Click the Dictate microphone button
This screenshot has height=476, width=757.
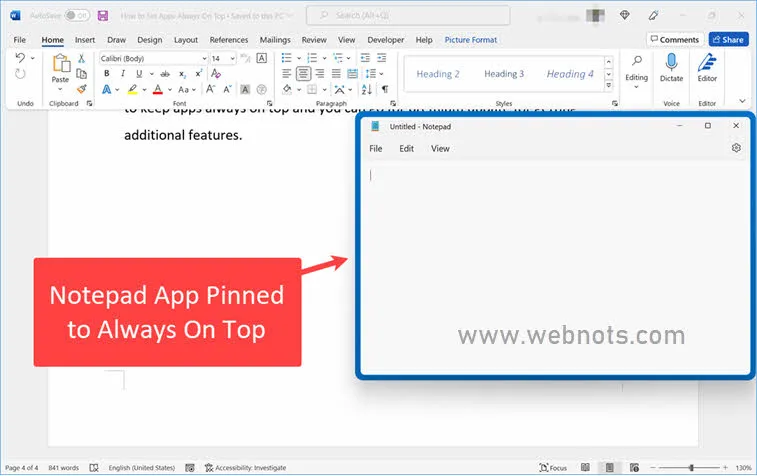[672, 68]
